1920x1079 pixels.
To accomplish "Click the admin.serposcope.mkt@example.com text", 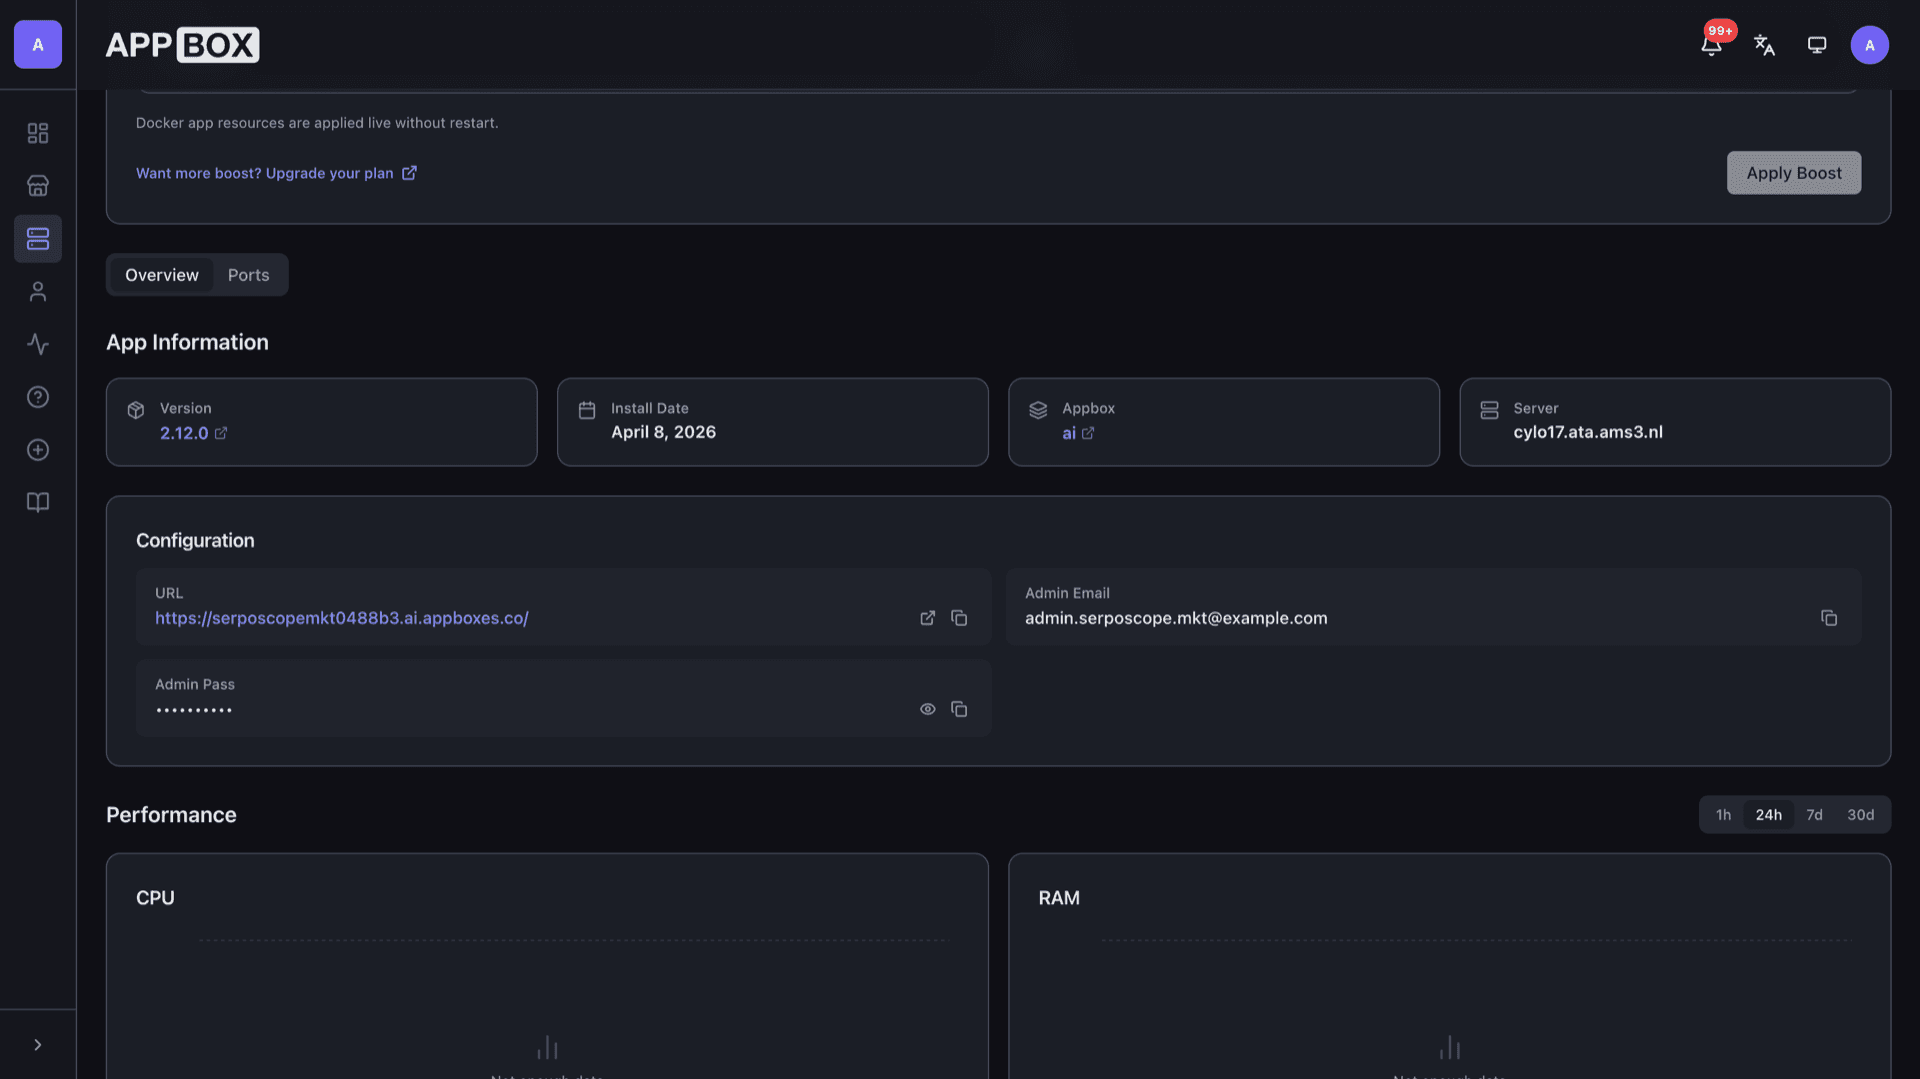I will [1176, 618].
